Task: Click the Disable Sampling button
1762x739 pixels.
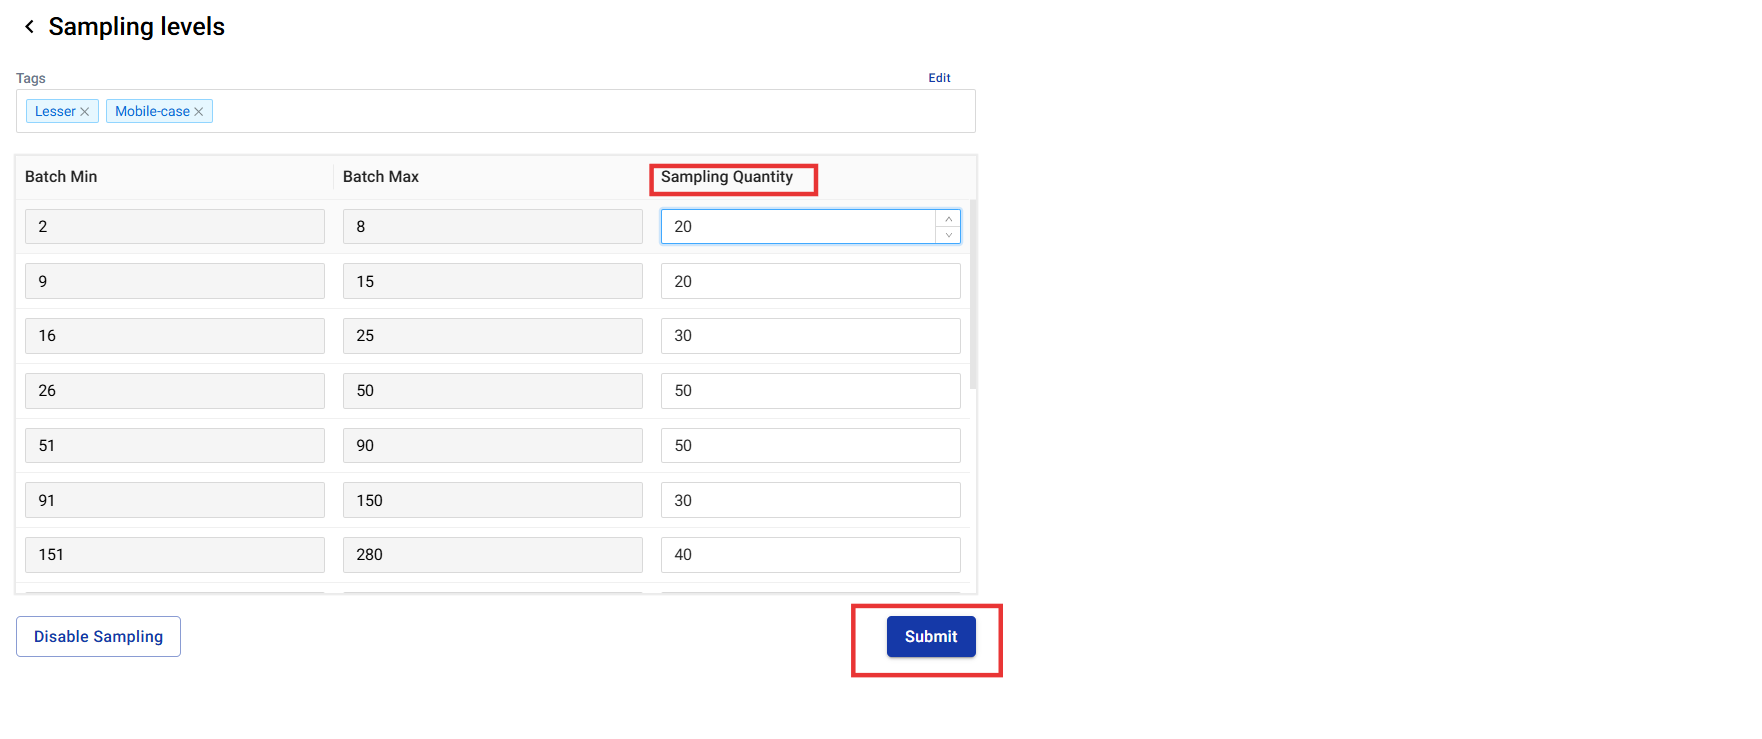Action: click(x=98, y=637)
